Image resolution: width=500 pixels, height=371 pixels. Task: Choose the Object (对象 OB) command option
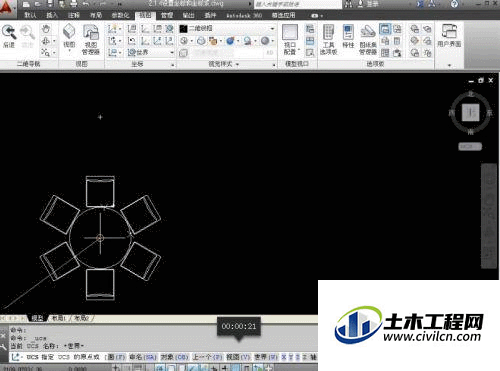pyautogui.click(x=175, y=357)
